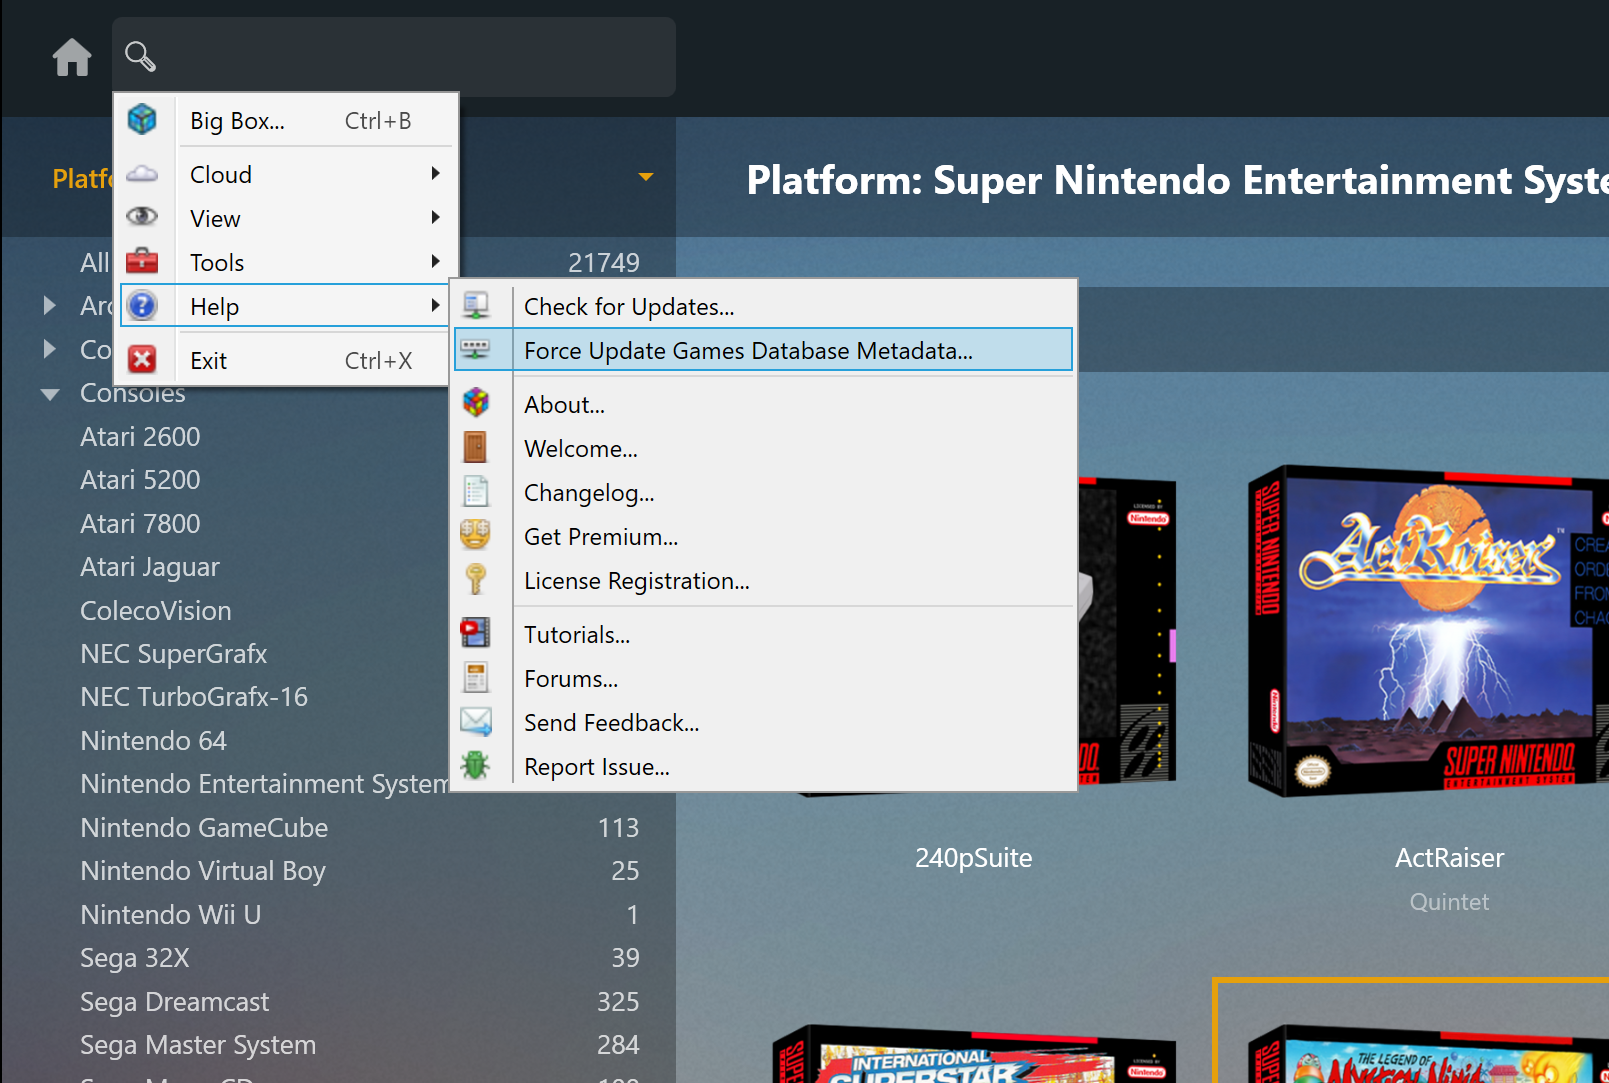The image size is (1609, 1083).
Task: Select Atari 2600 platform
Action: point(140,437)
